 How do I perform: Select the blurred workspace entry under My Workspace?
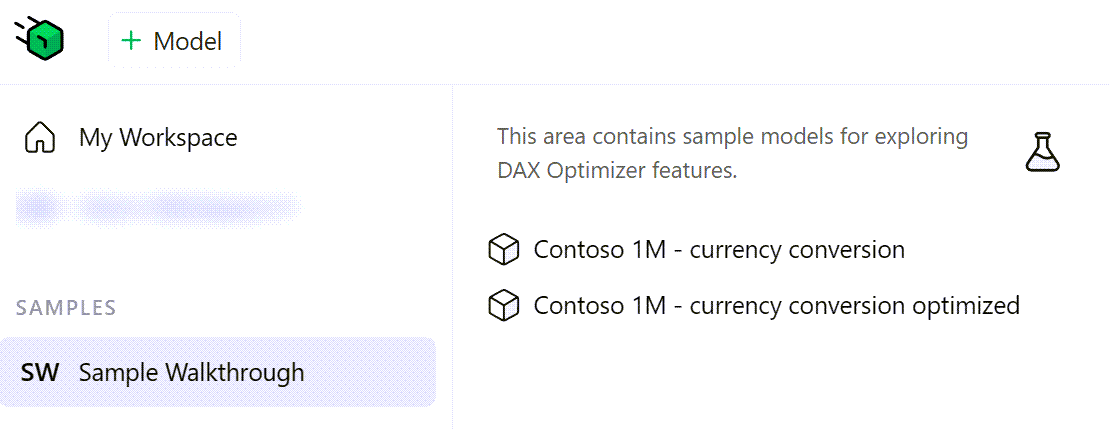coord(159,207)
